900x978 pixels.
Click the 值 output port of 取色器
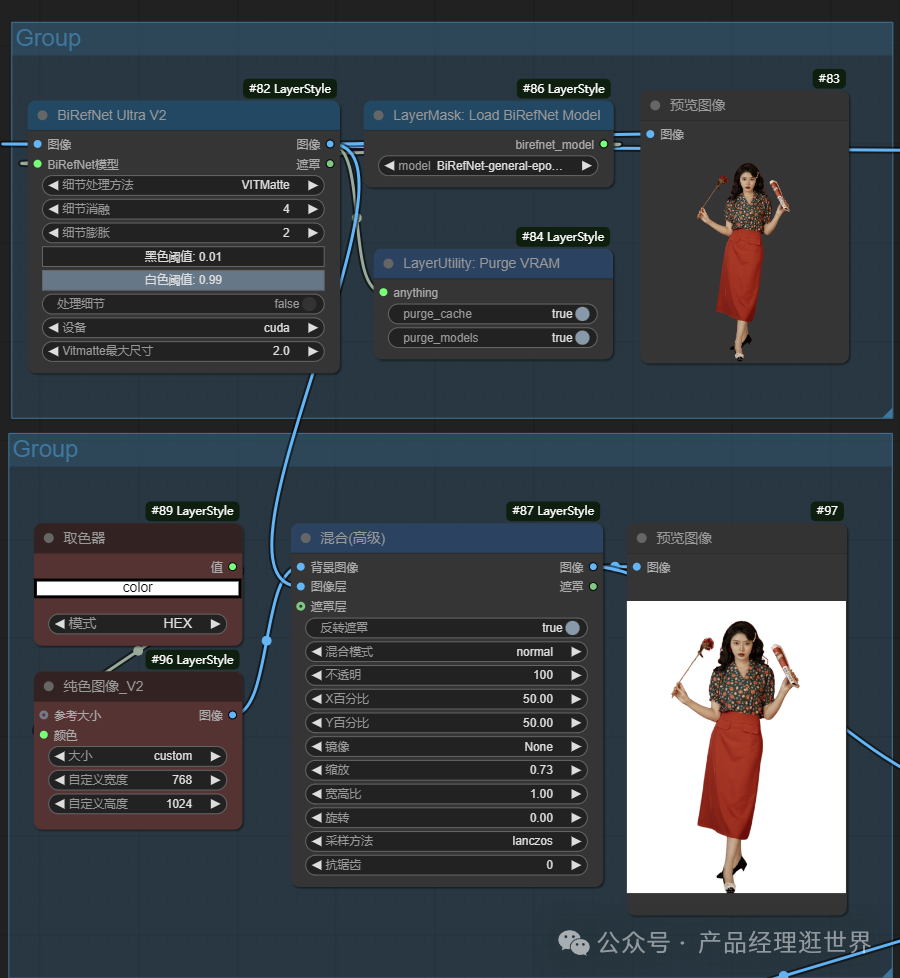pos(233,567)
